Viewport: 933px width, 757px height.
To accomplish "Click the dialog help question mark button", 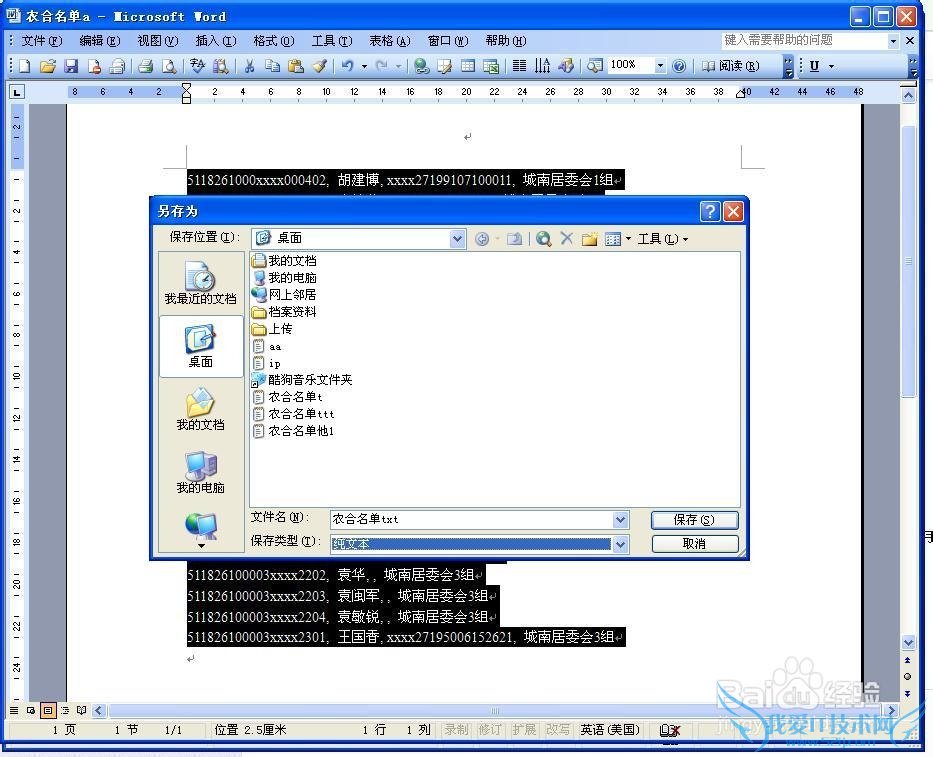I will (710, 211).
